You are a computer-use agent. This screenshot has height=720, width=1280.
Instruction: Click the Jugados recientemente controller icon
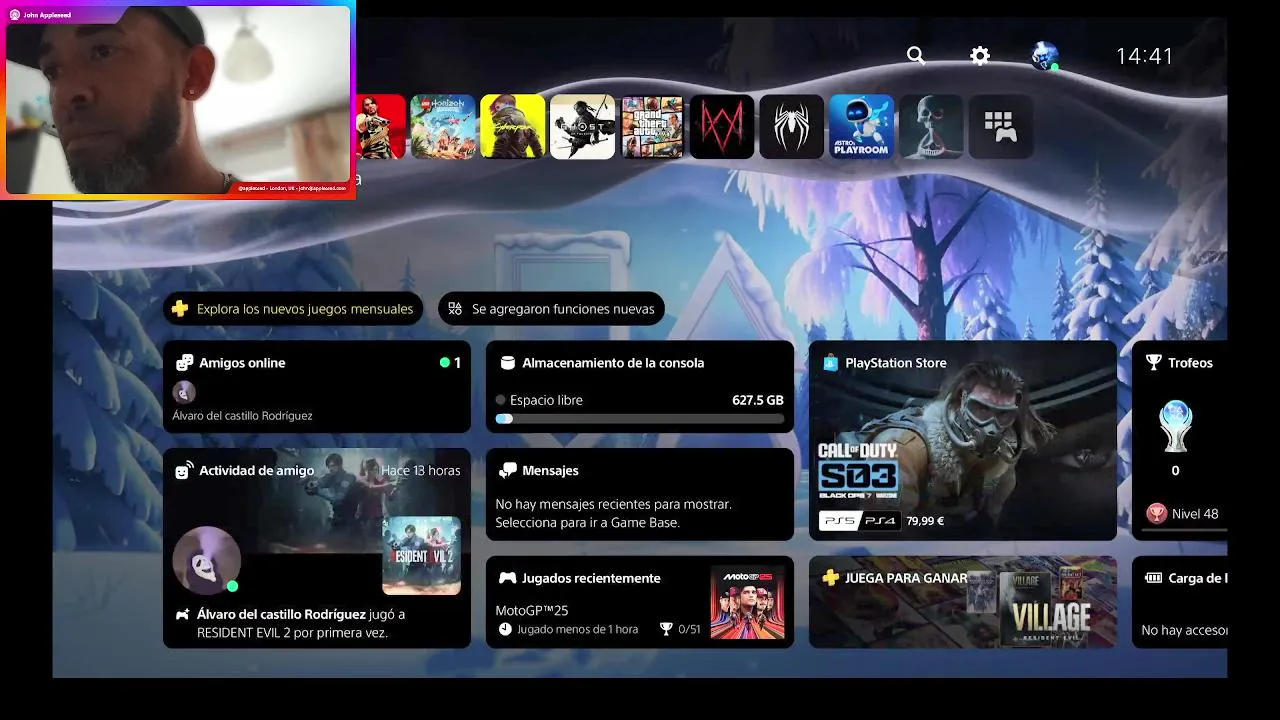(x=507, y=578)
